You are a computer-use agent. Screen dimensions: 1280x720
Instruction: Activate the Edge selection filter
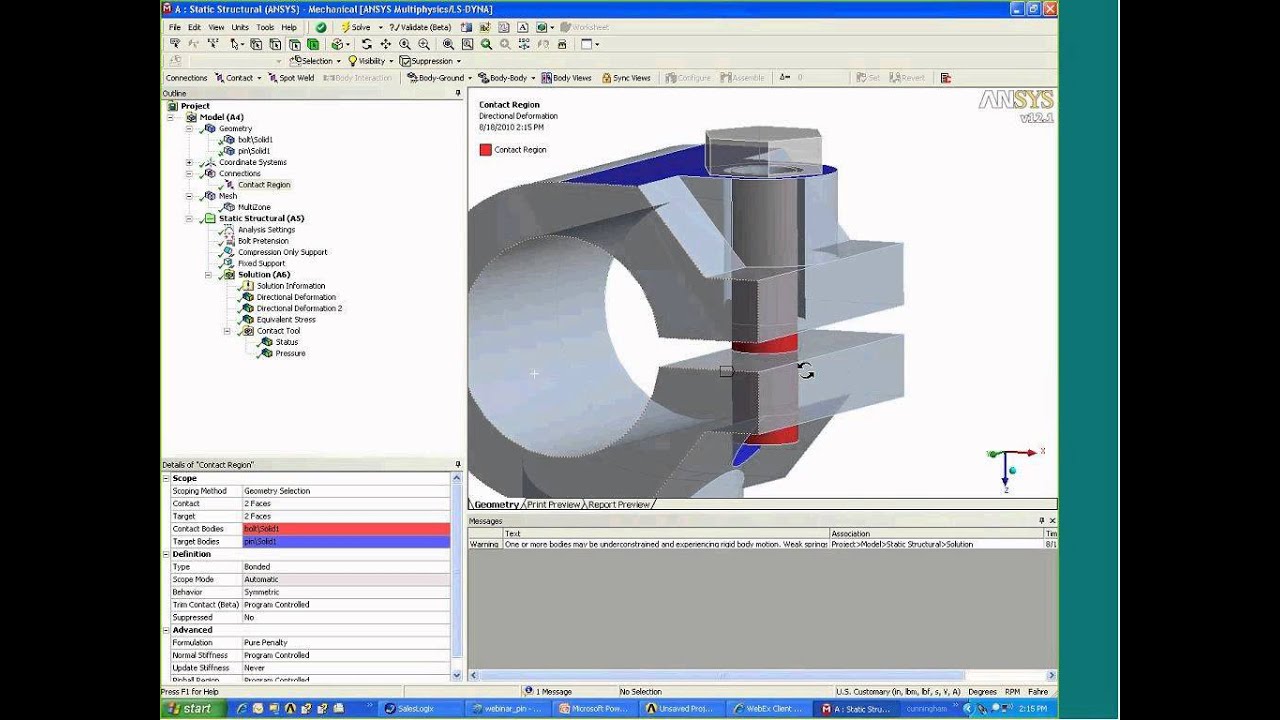click(x=275, y=44)
